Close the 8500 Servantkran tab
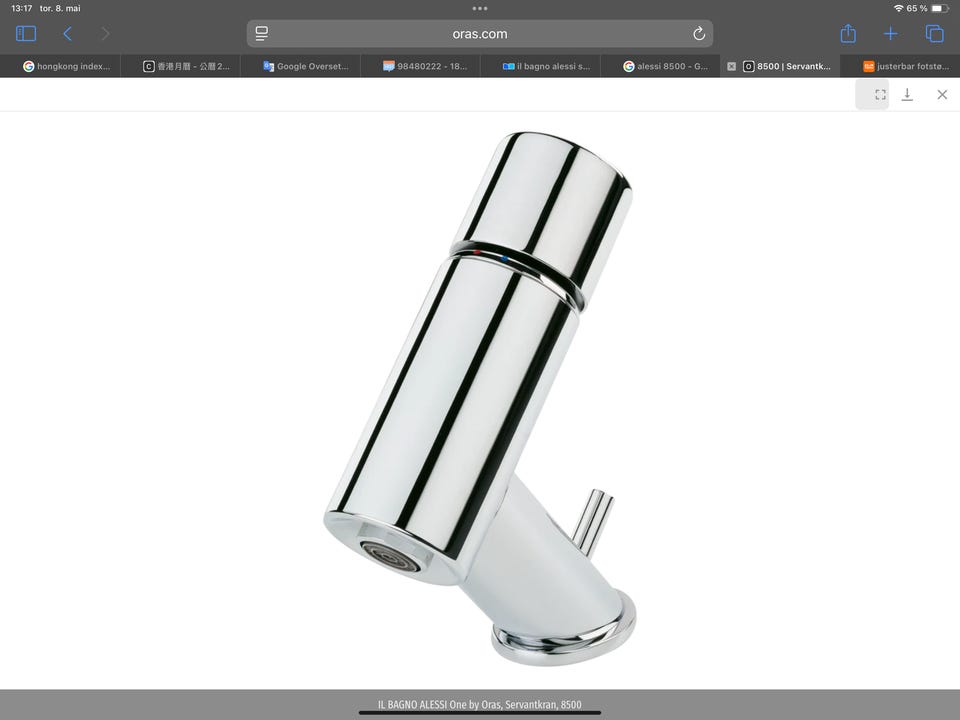The width and height of the screenshot is (960, 720). click(x=731, y=66)
